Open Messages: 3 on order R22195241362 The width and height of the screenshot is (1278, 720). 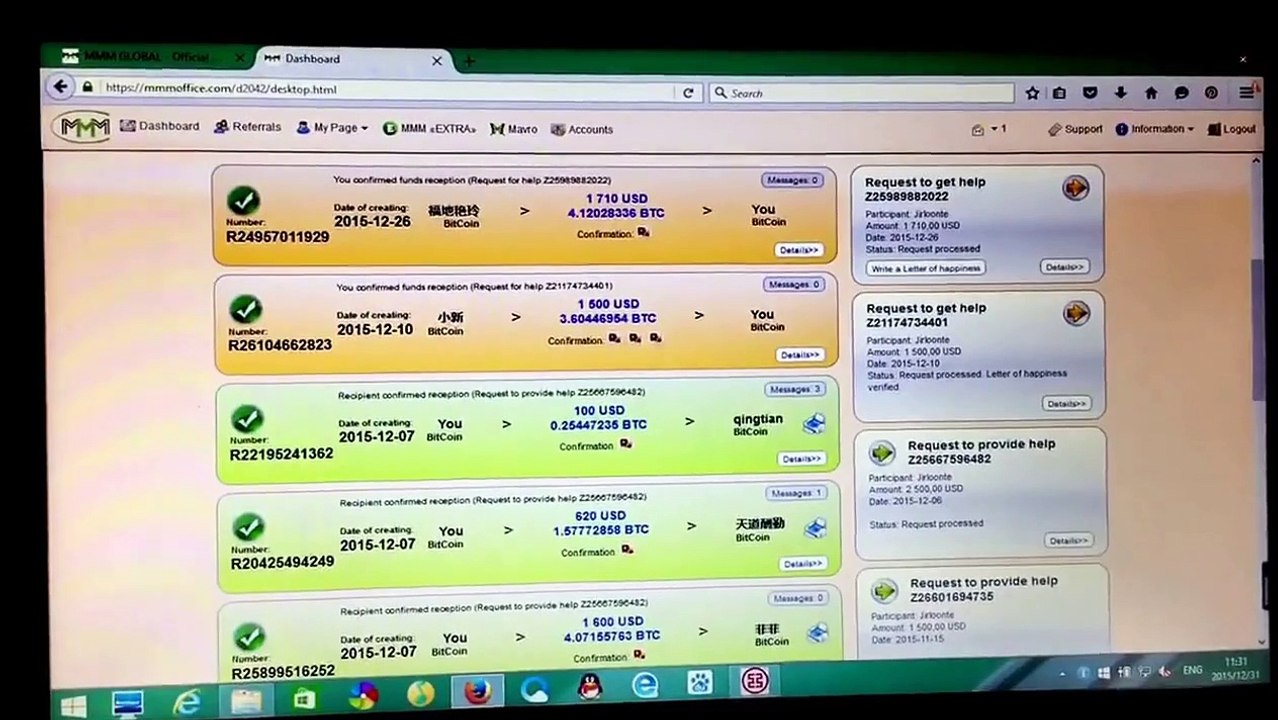pyautogui.click(x=796, y=389)
